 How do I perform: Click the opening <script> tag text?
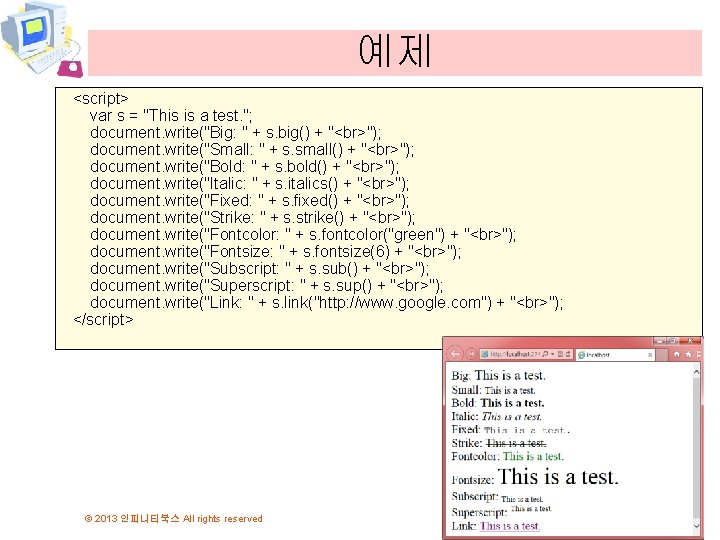[101, 99]
